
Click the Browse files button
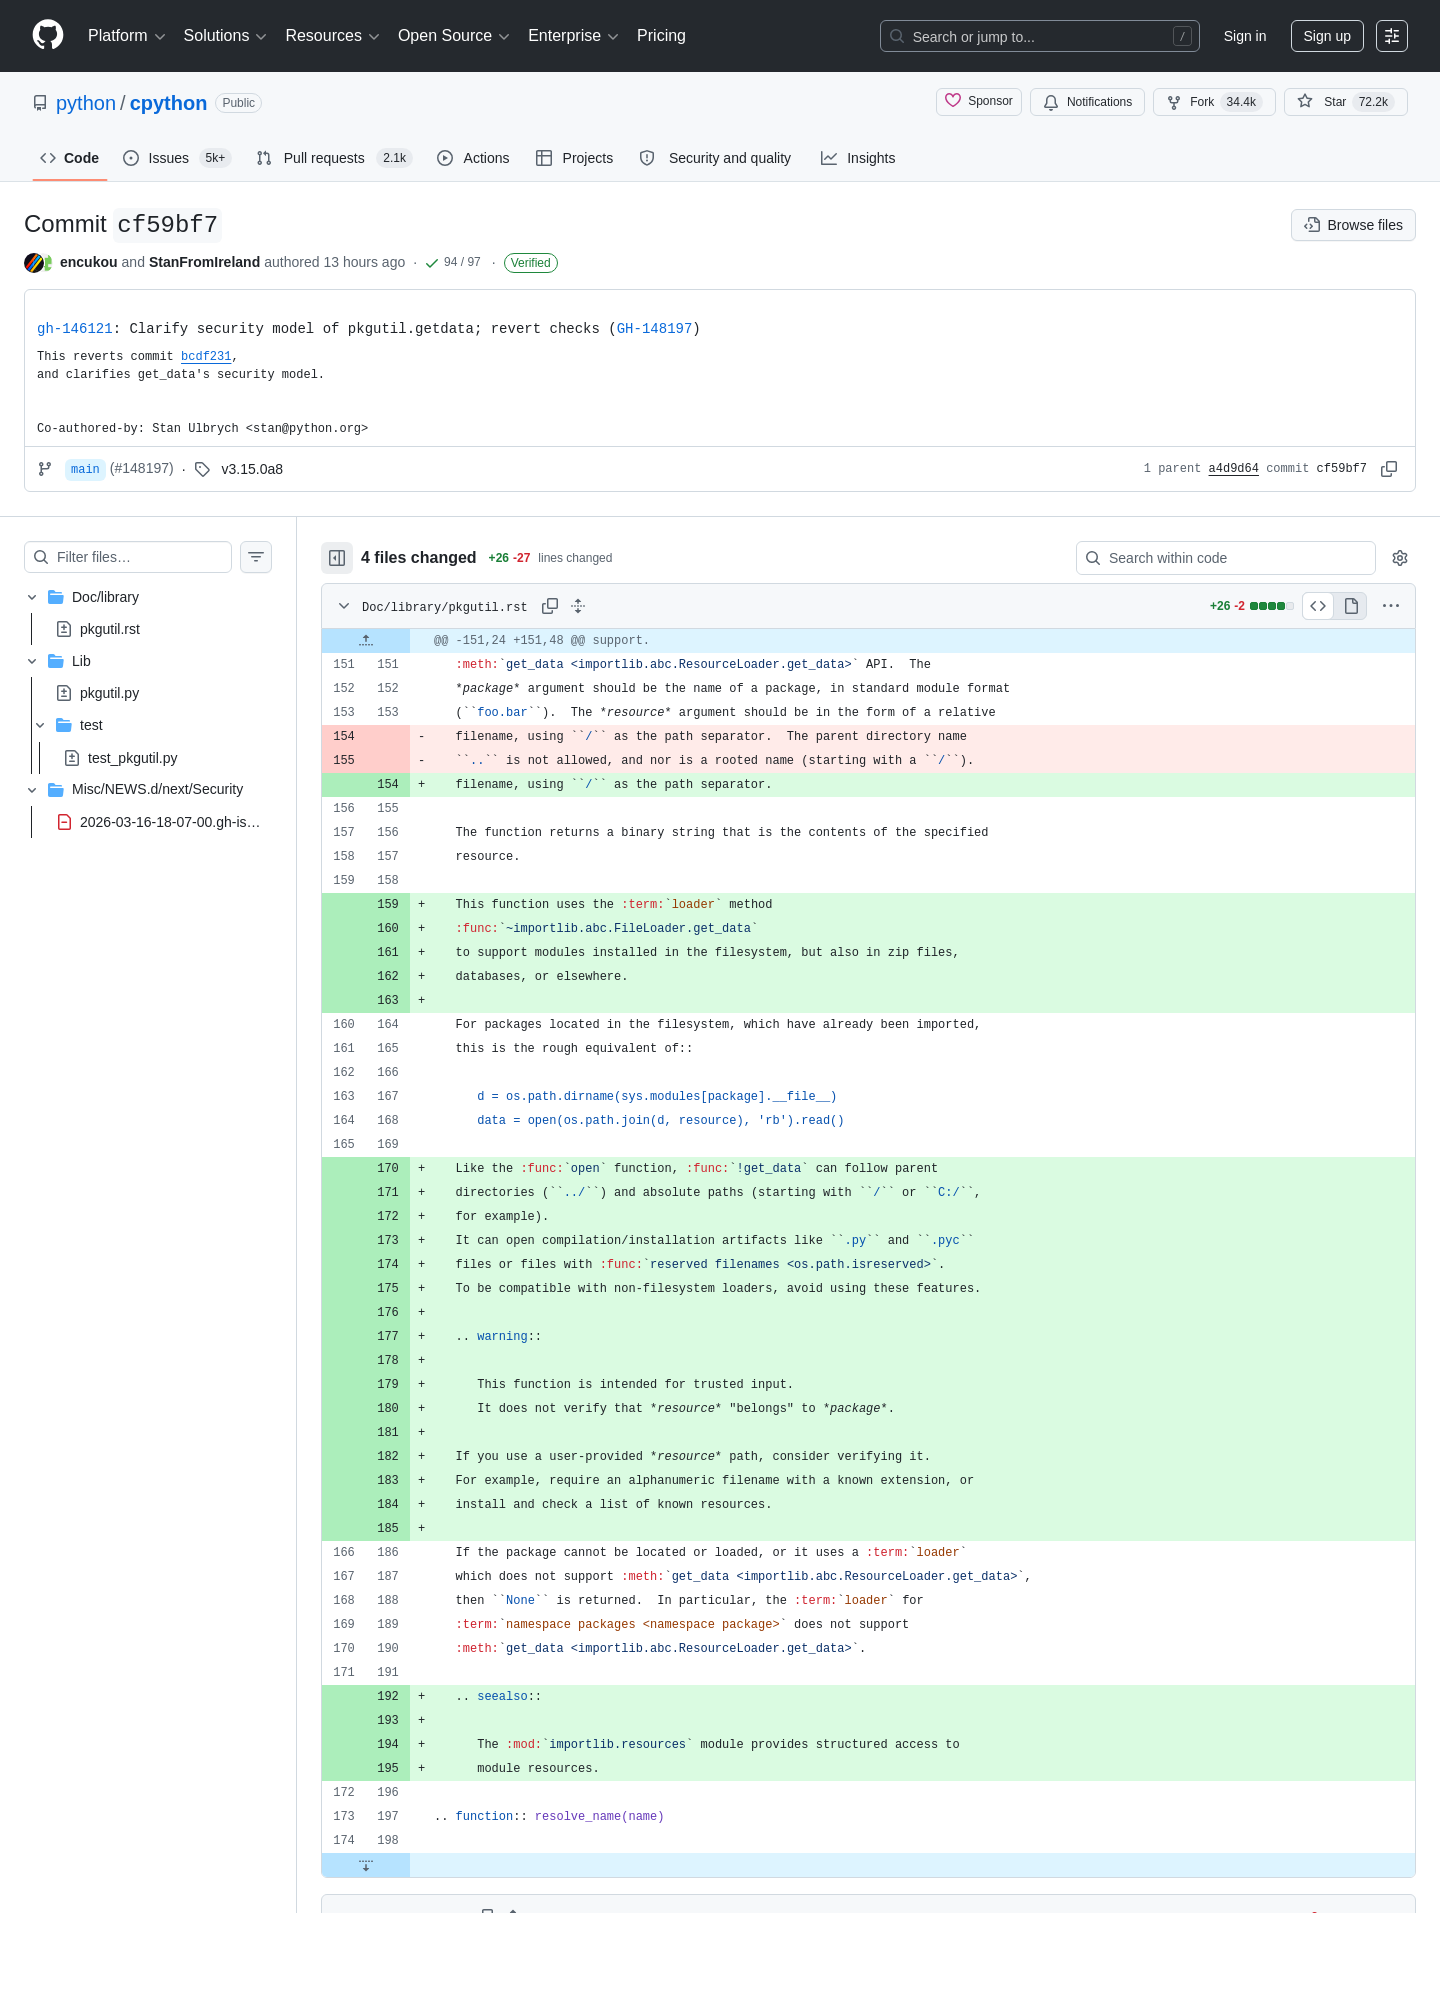pyautogui.click(x=1353, y=225)
